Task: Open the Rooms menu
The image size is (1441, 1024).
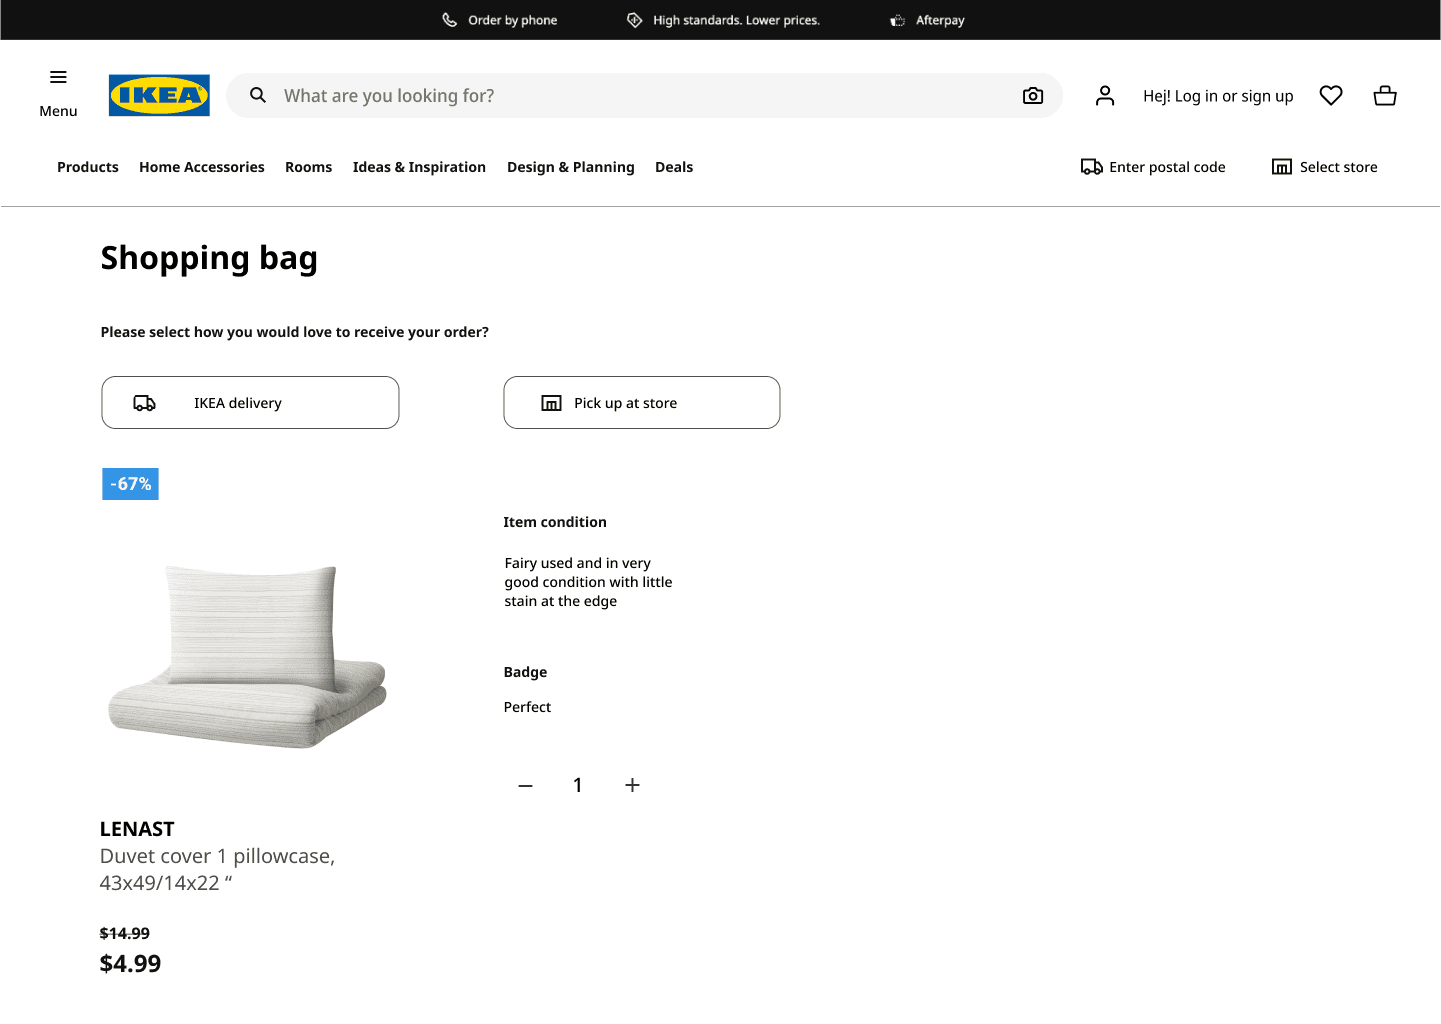Action: pos(309,167)
